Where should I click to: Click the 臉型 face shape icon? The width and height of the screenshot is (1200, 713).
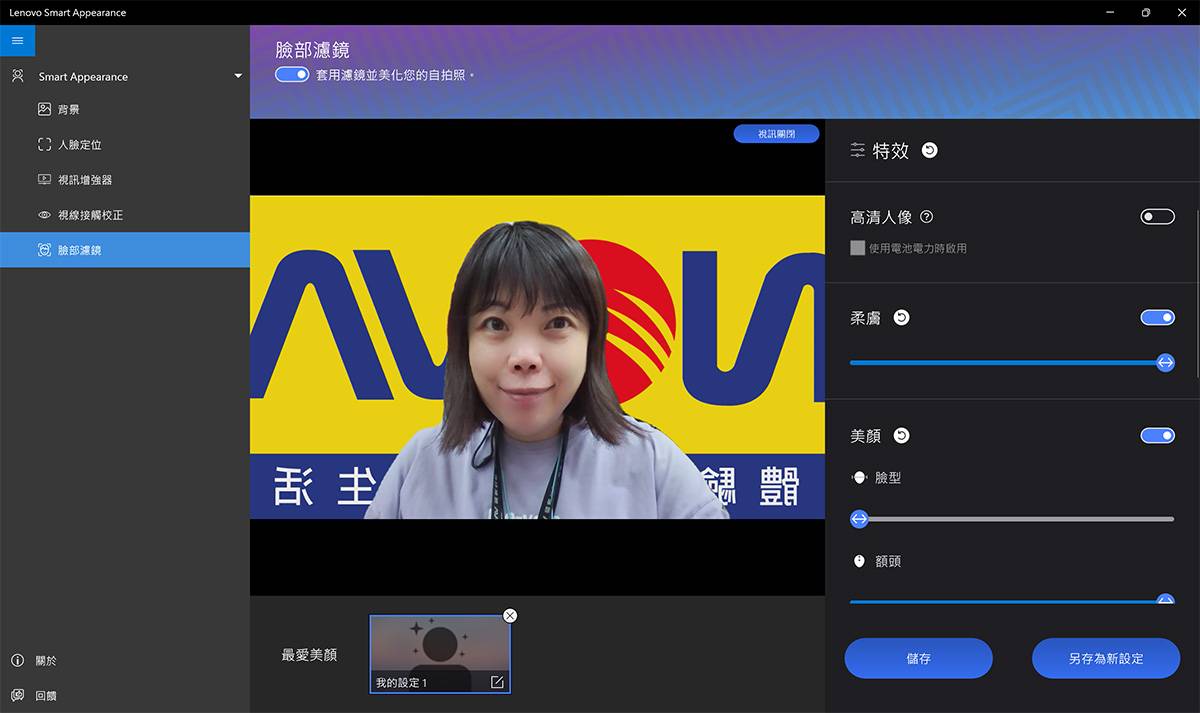(x=858, y=478)
